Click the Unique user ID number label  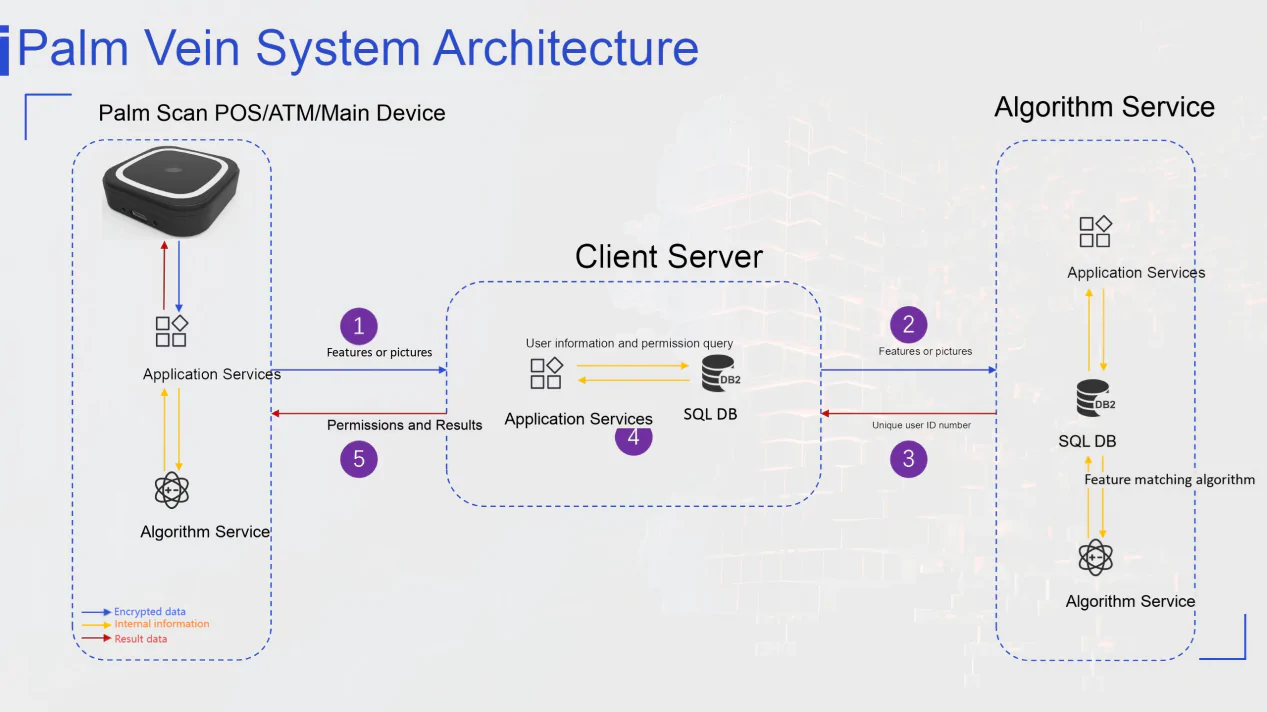921,425
